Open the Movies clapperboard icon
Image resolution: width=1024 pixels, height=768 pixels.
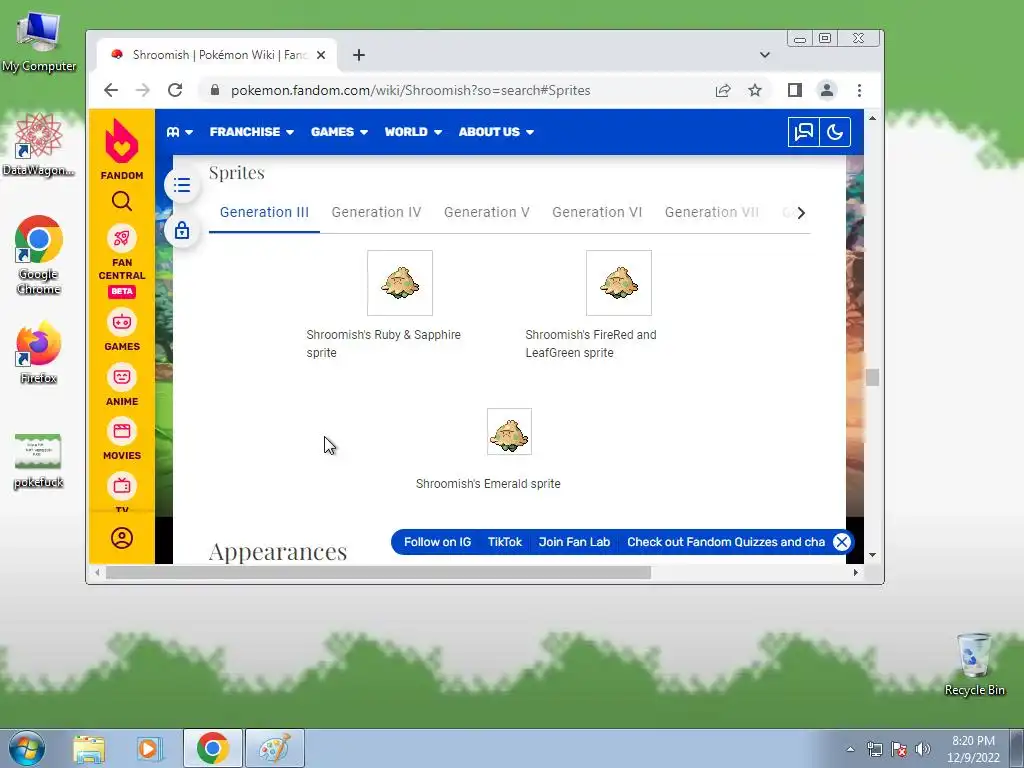121,432
